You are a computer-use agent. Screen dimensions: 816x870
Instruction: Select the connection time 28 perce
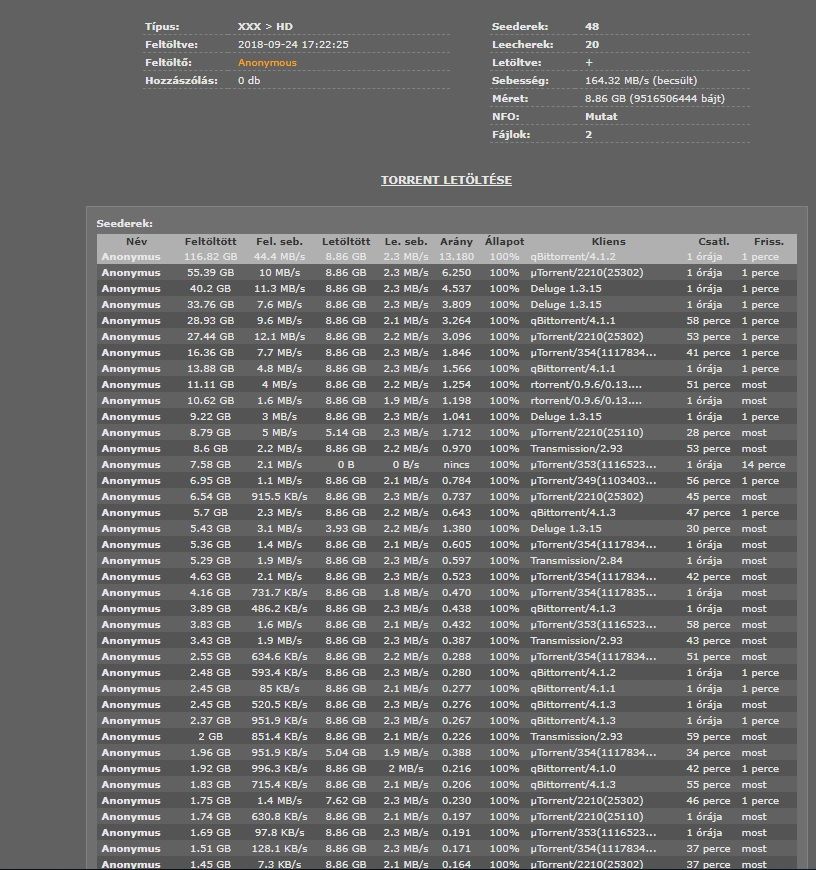click(708, 433)
